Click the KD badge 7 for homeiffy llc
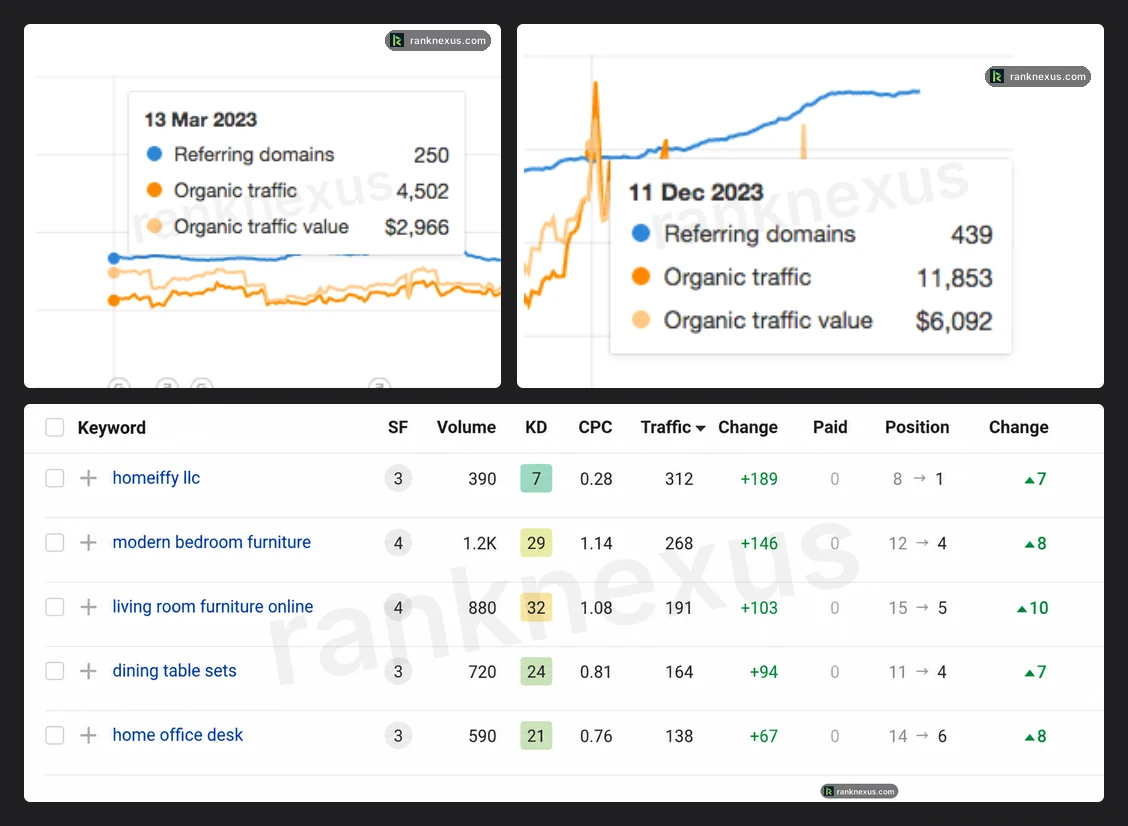 [x=536, y=478]
